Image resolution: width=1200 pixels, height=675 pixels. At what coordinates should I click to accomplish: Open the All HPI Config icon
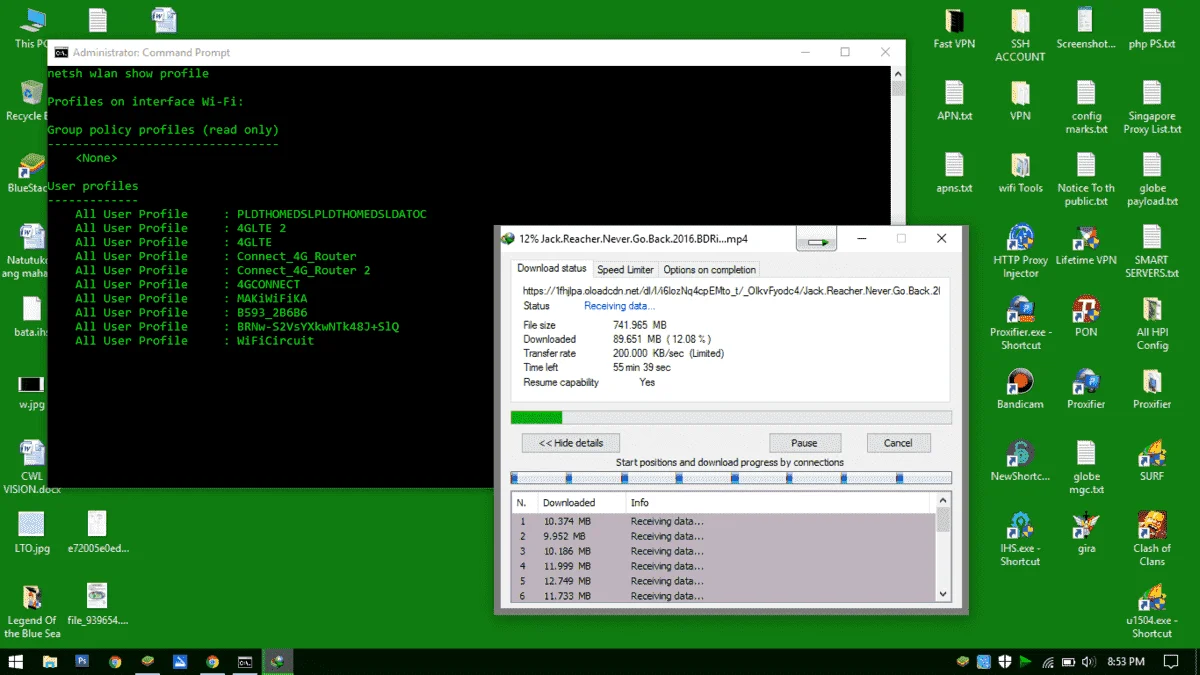(1152, 324)
